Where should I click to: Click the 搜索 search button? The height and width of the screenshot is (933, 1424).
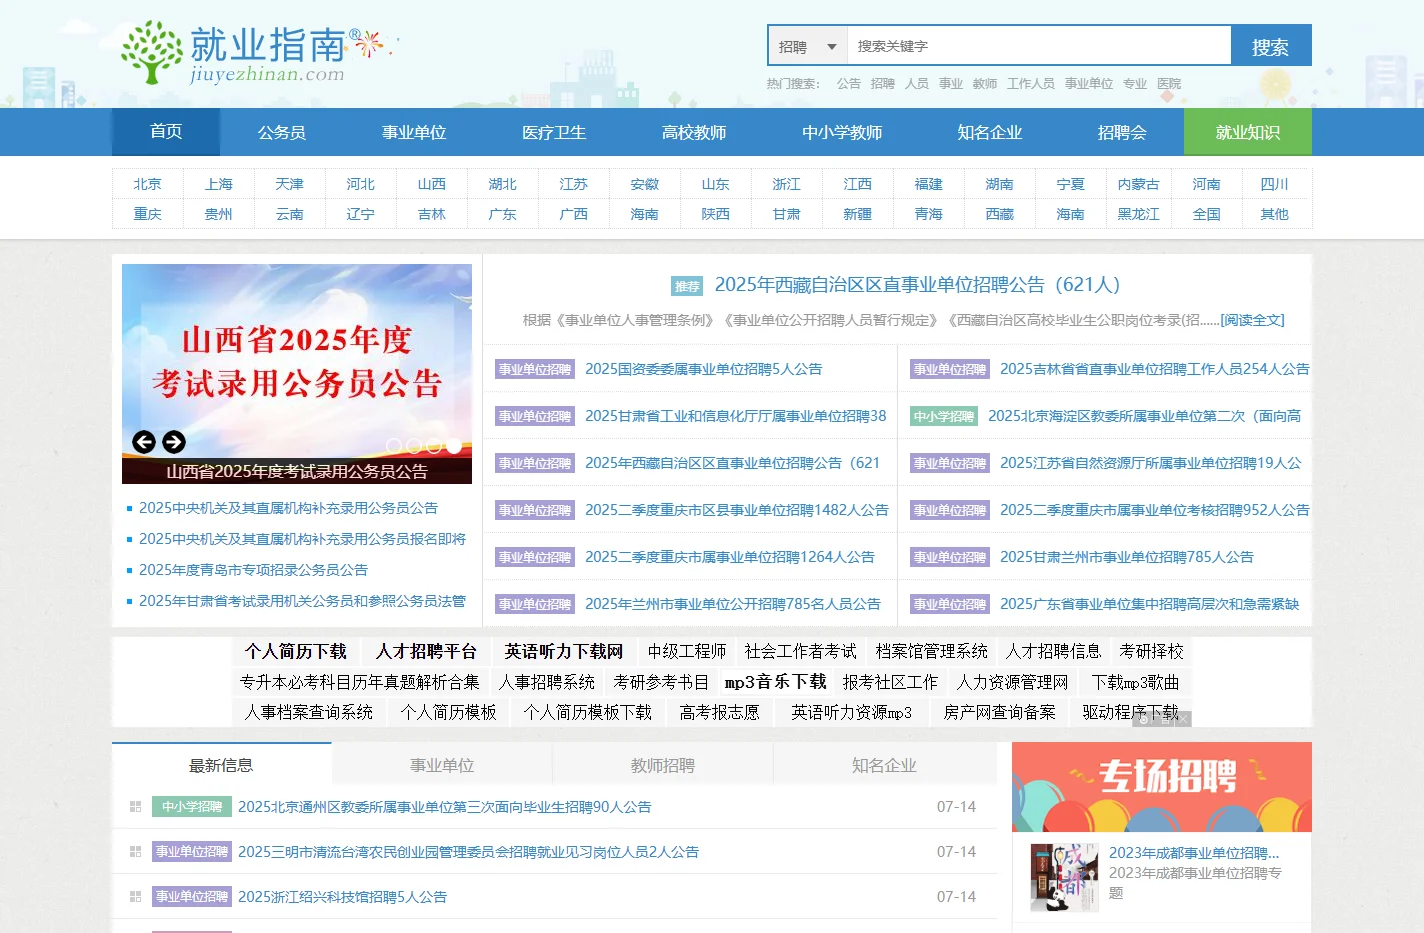(1271, 46)
